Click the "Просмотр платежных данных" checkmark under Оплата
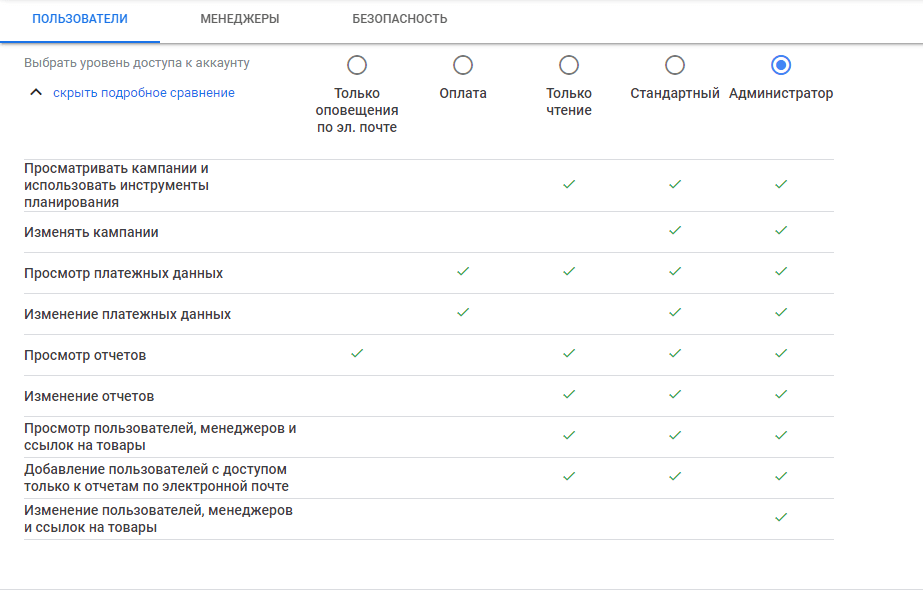The width and height of the screenshot is (923, 598). [x=463, y=271]
